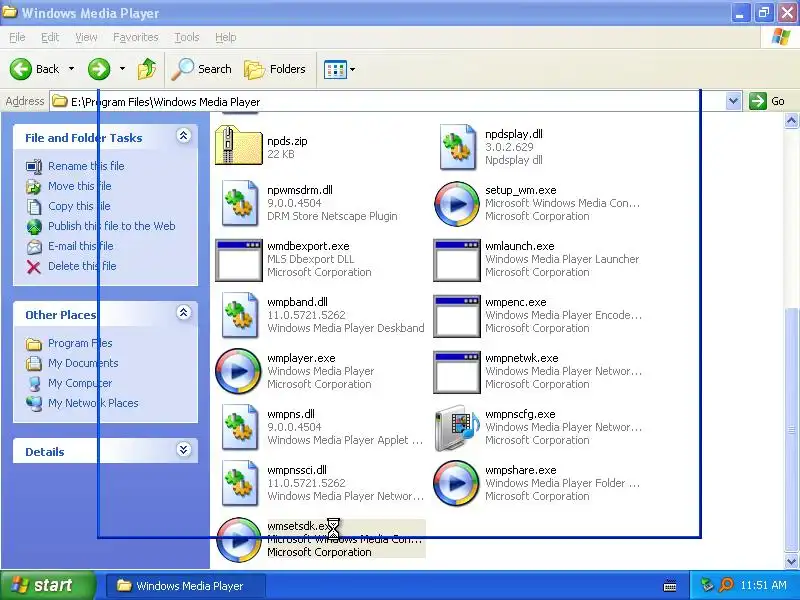Screen dimensions: 800x600
Task: Toggle the Folders pane button
Action: click(x=274, y=69)
